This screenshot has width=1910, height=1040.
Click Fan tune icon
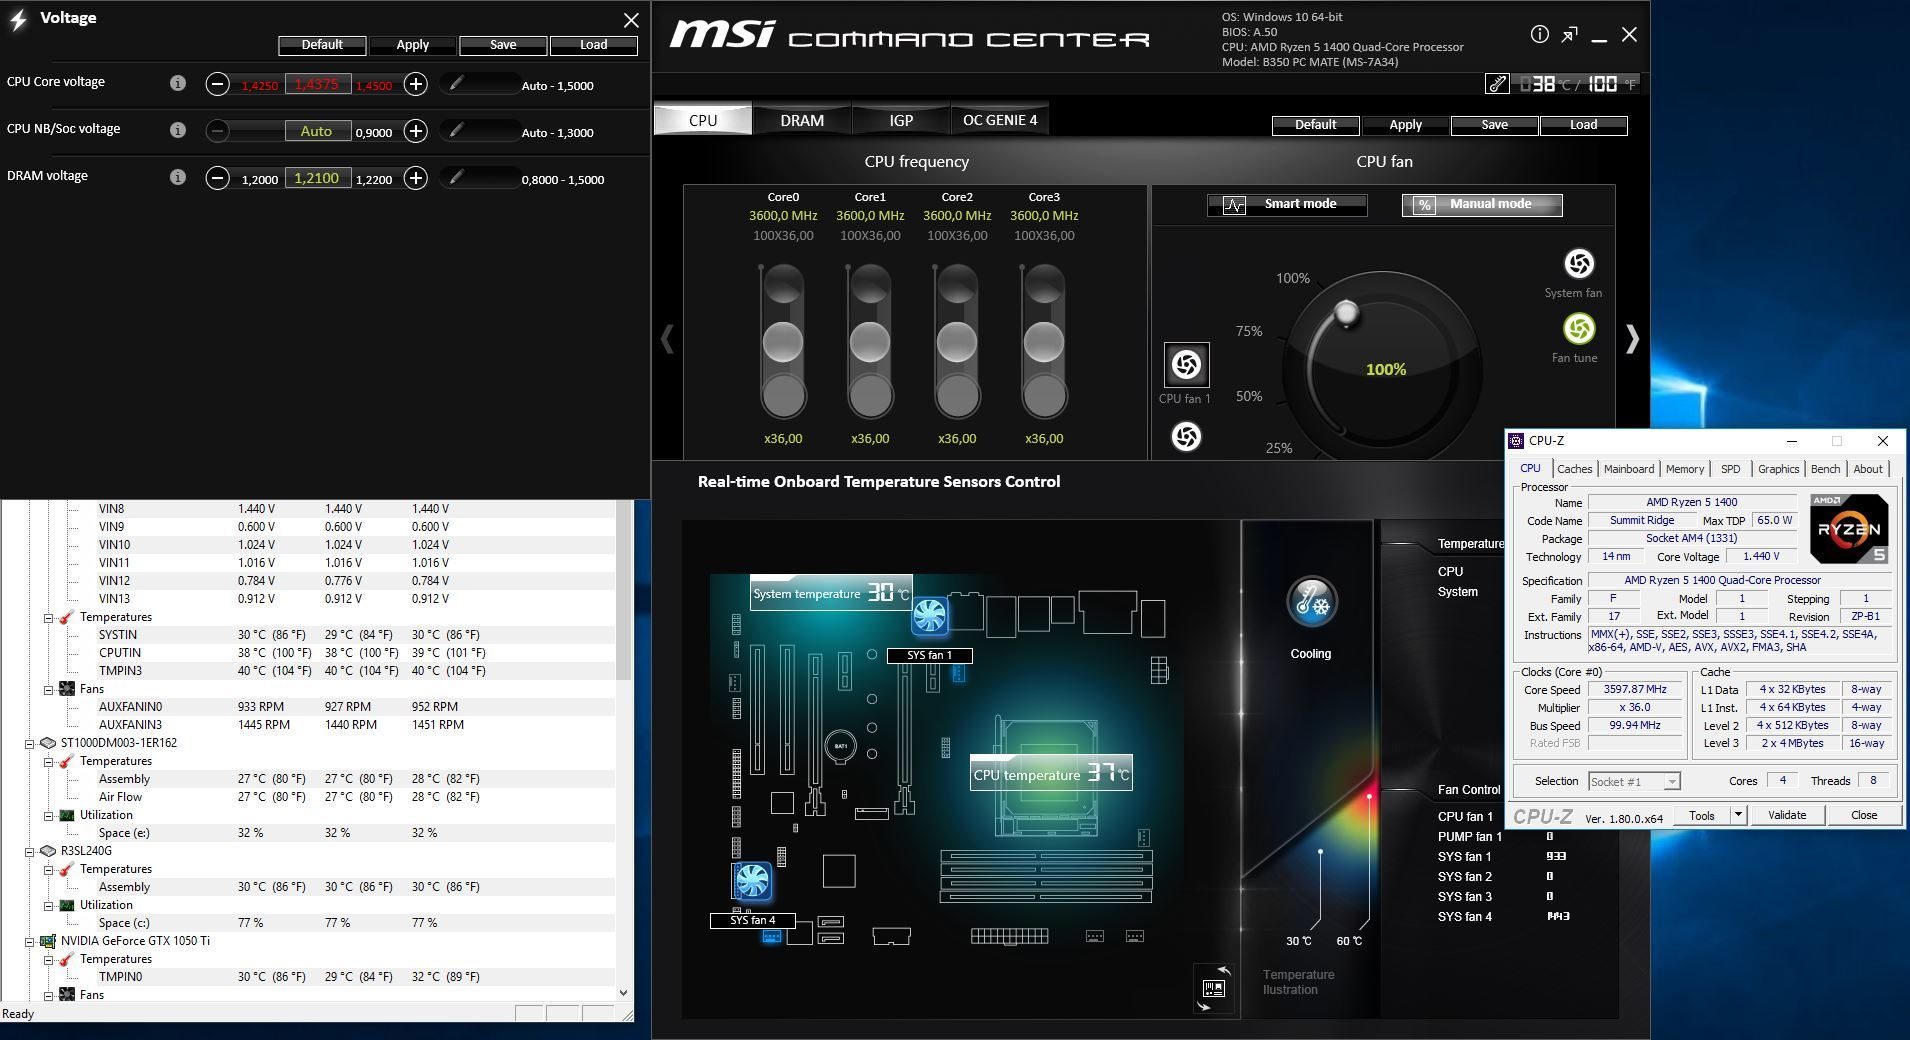[x=1579, y=329]
